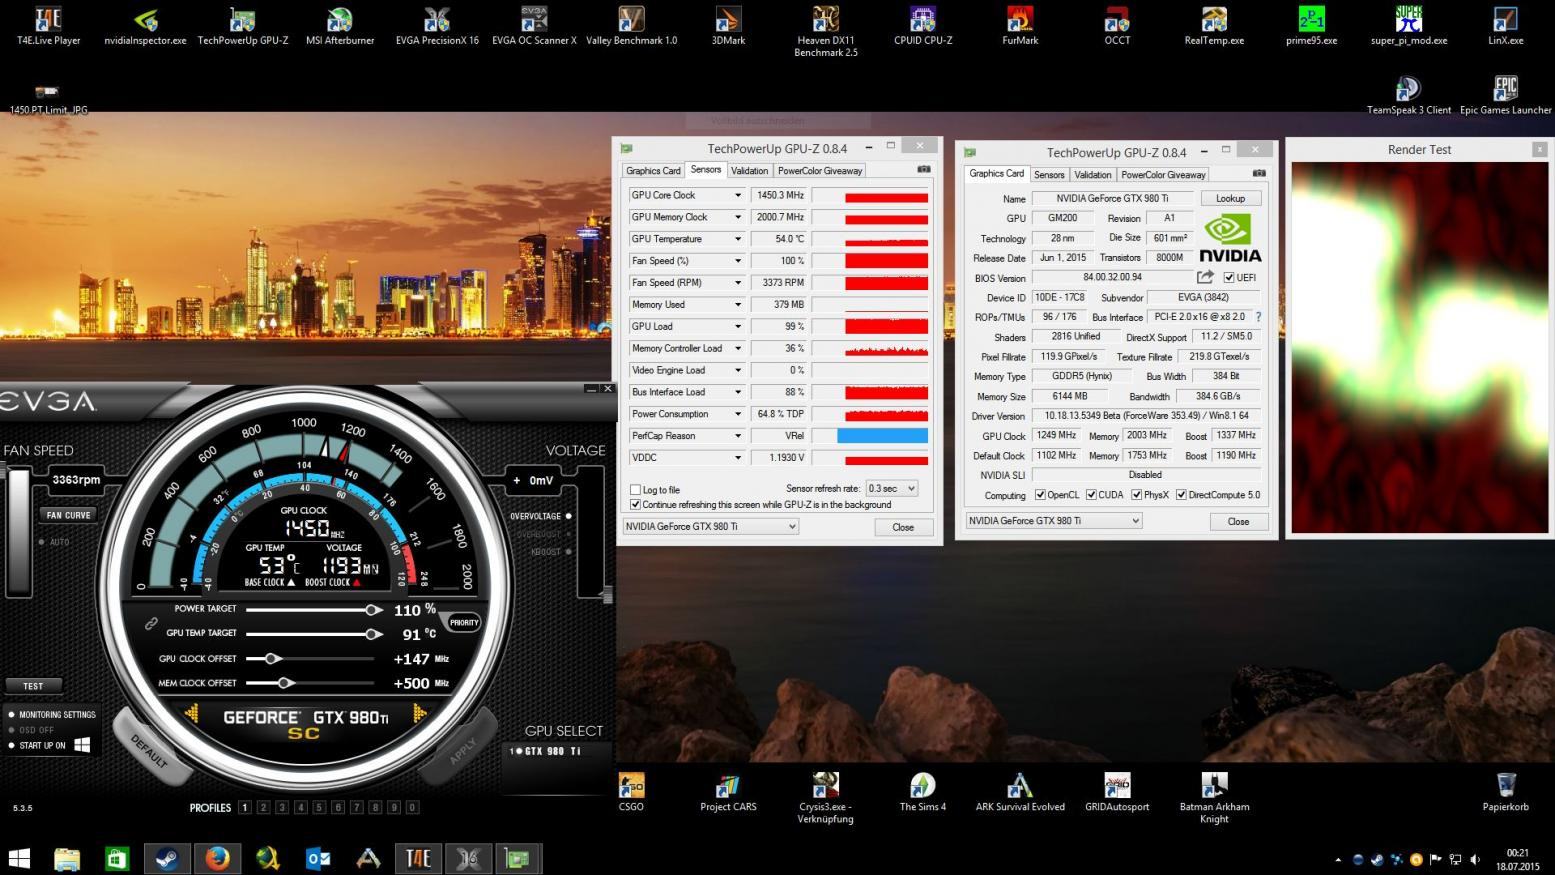This screenshot has width=1555, height=875.
Task: Open MSI Afterburner desktop icon
Action: coord(340,26)
